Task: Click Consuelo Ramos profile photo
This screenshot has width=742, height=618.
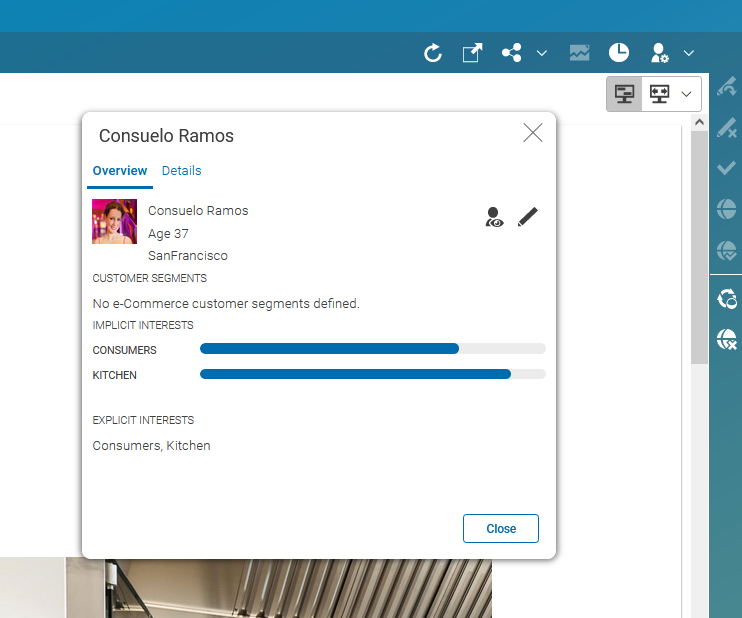Action: click(115, 221)
